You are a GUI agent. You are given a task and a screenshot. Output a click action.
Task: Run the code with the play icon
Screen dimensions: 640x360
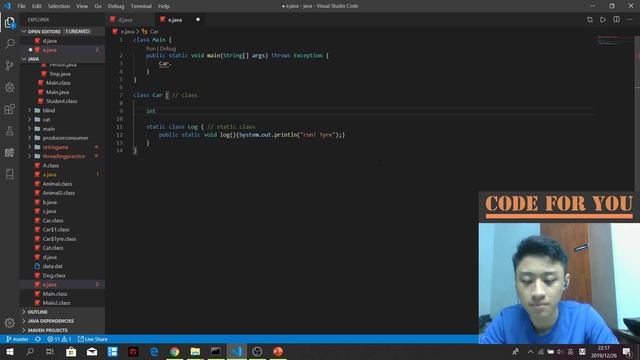[603, 20]
